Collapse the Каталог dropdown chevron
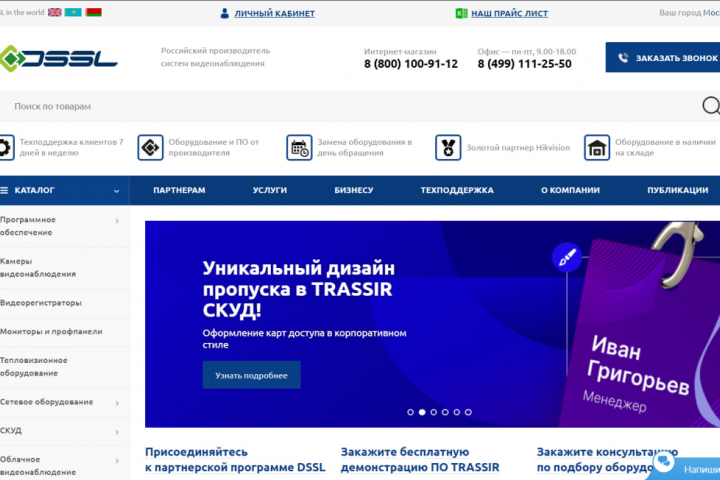The height and width of the screenshot is (480, 720). (x=116, y=191)
